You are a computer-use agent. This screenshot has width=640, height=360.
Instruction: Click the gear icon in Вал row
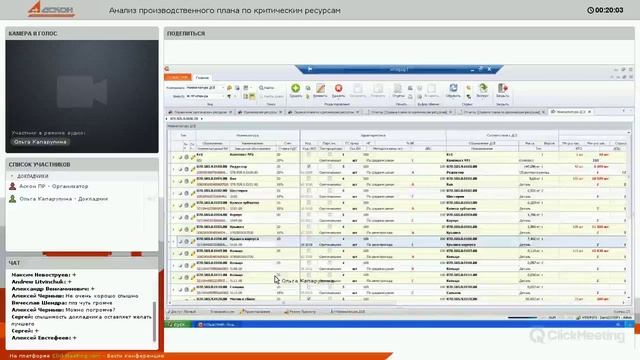coord(187,181)
